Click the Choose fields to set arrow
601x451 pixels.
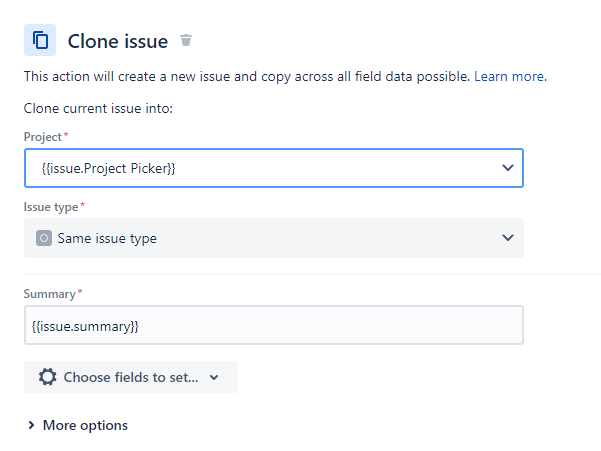[214, 378]
